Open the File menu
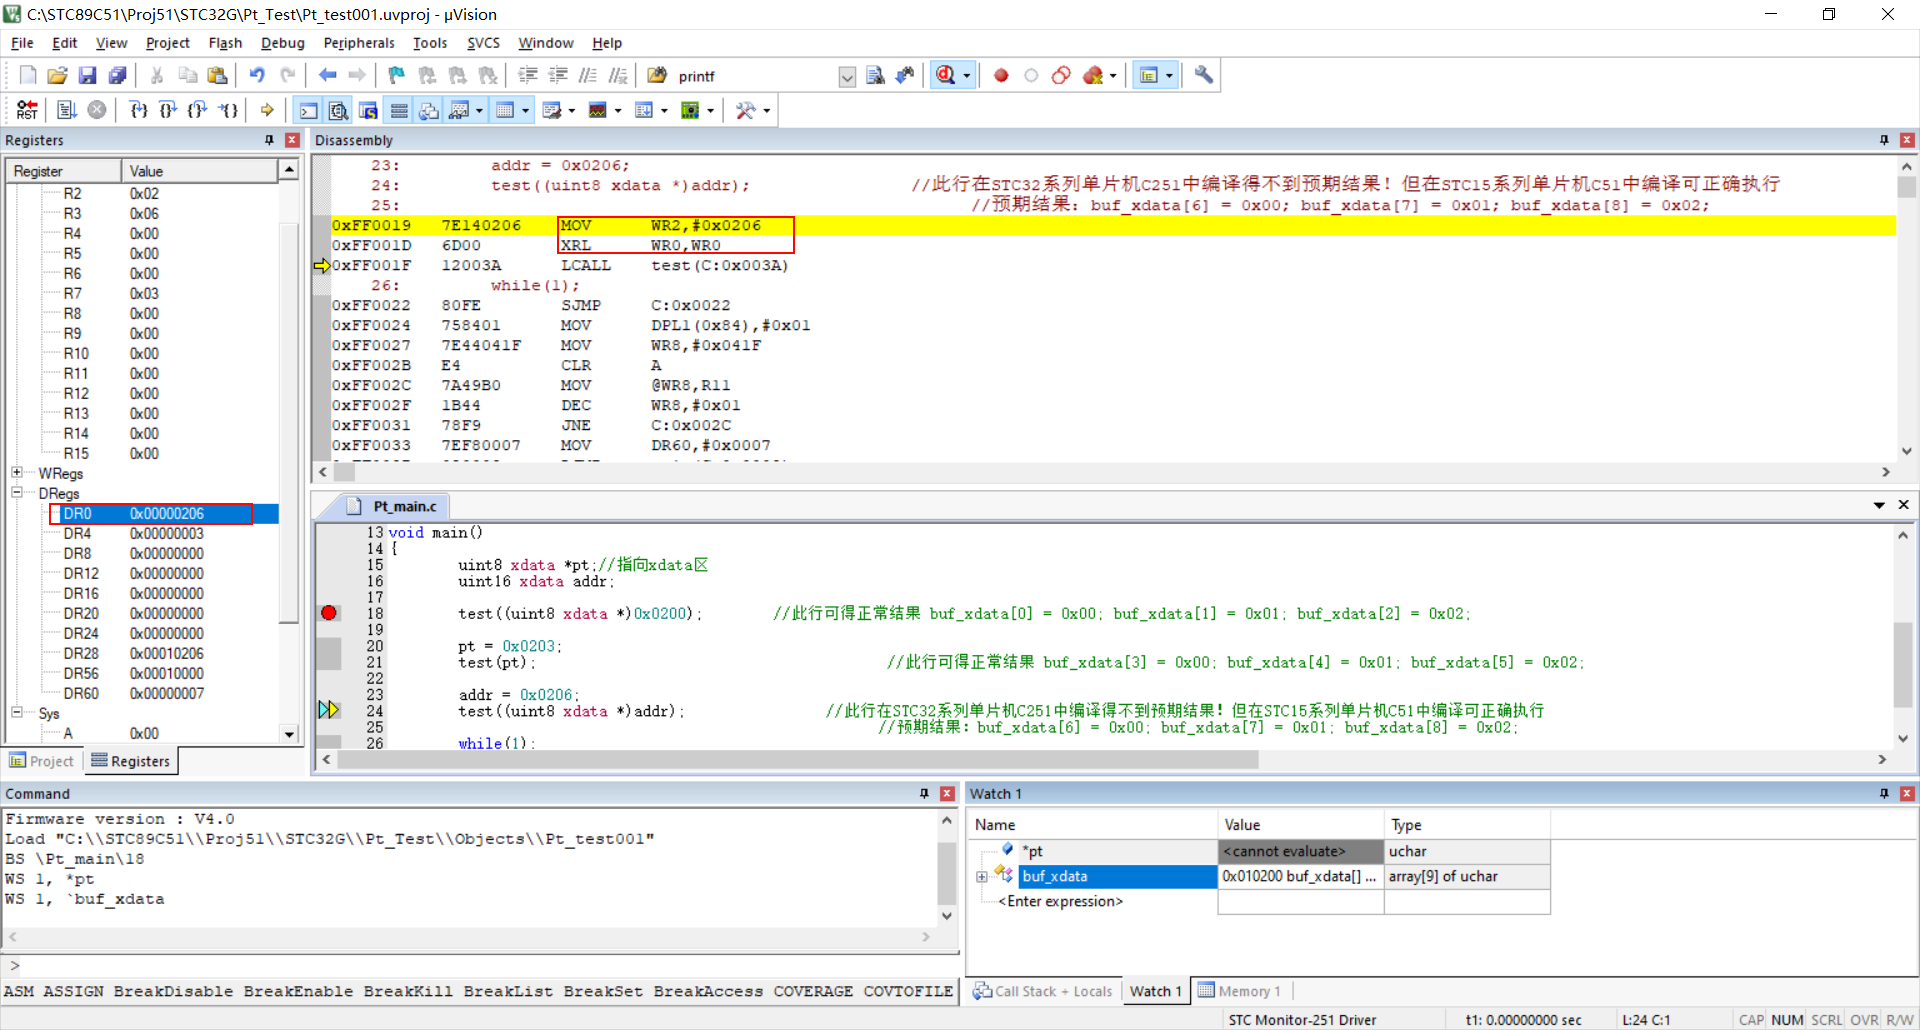1920x1030 pixels. click(22, 43)
